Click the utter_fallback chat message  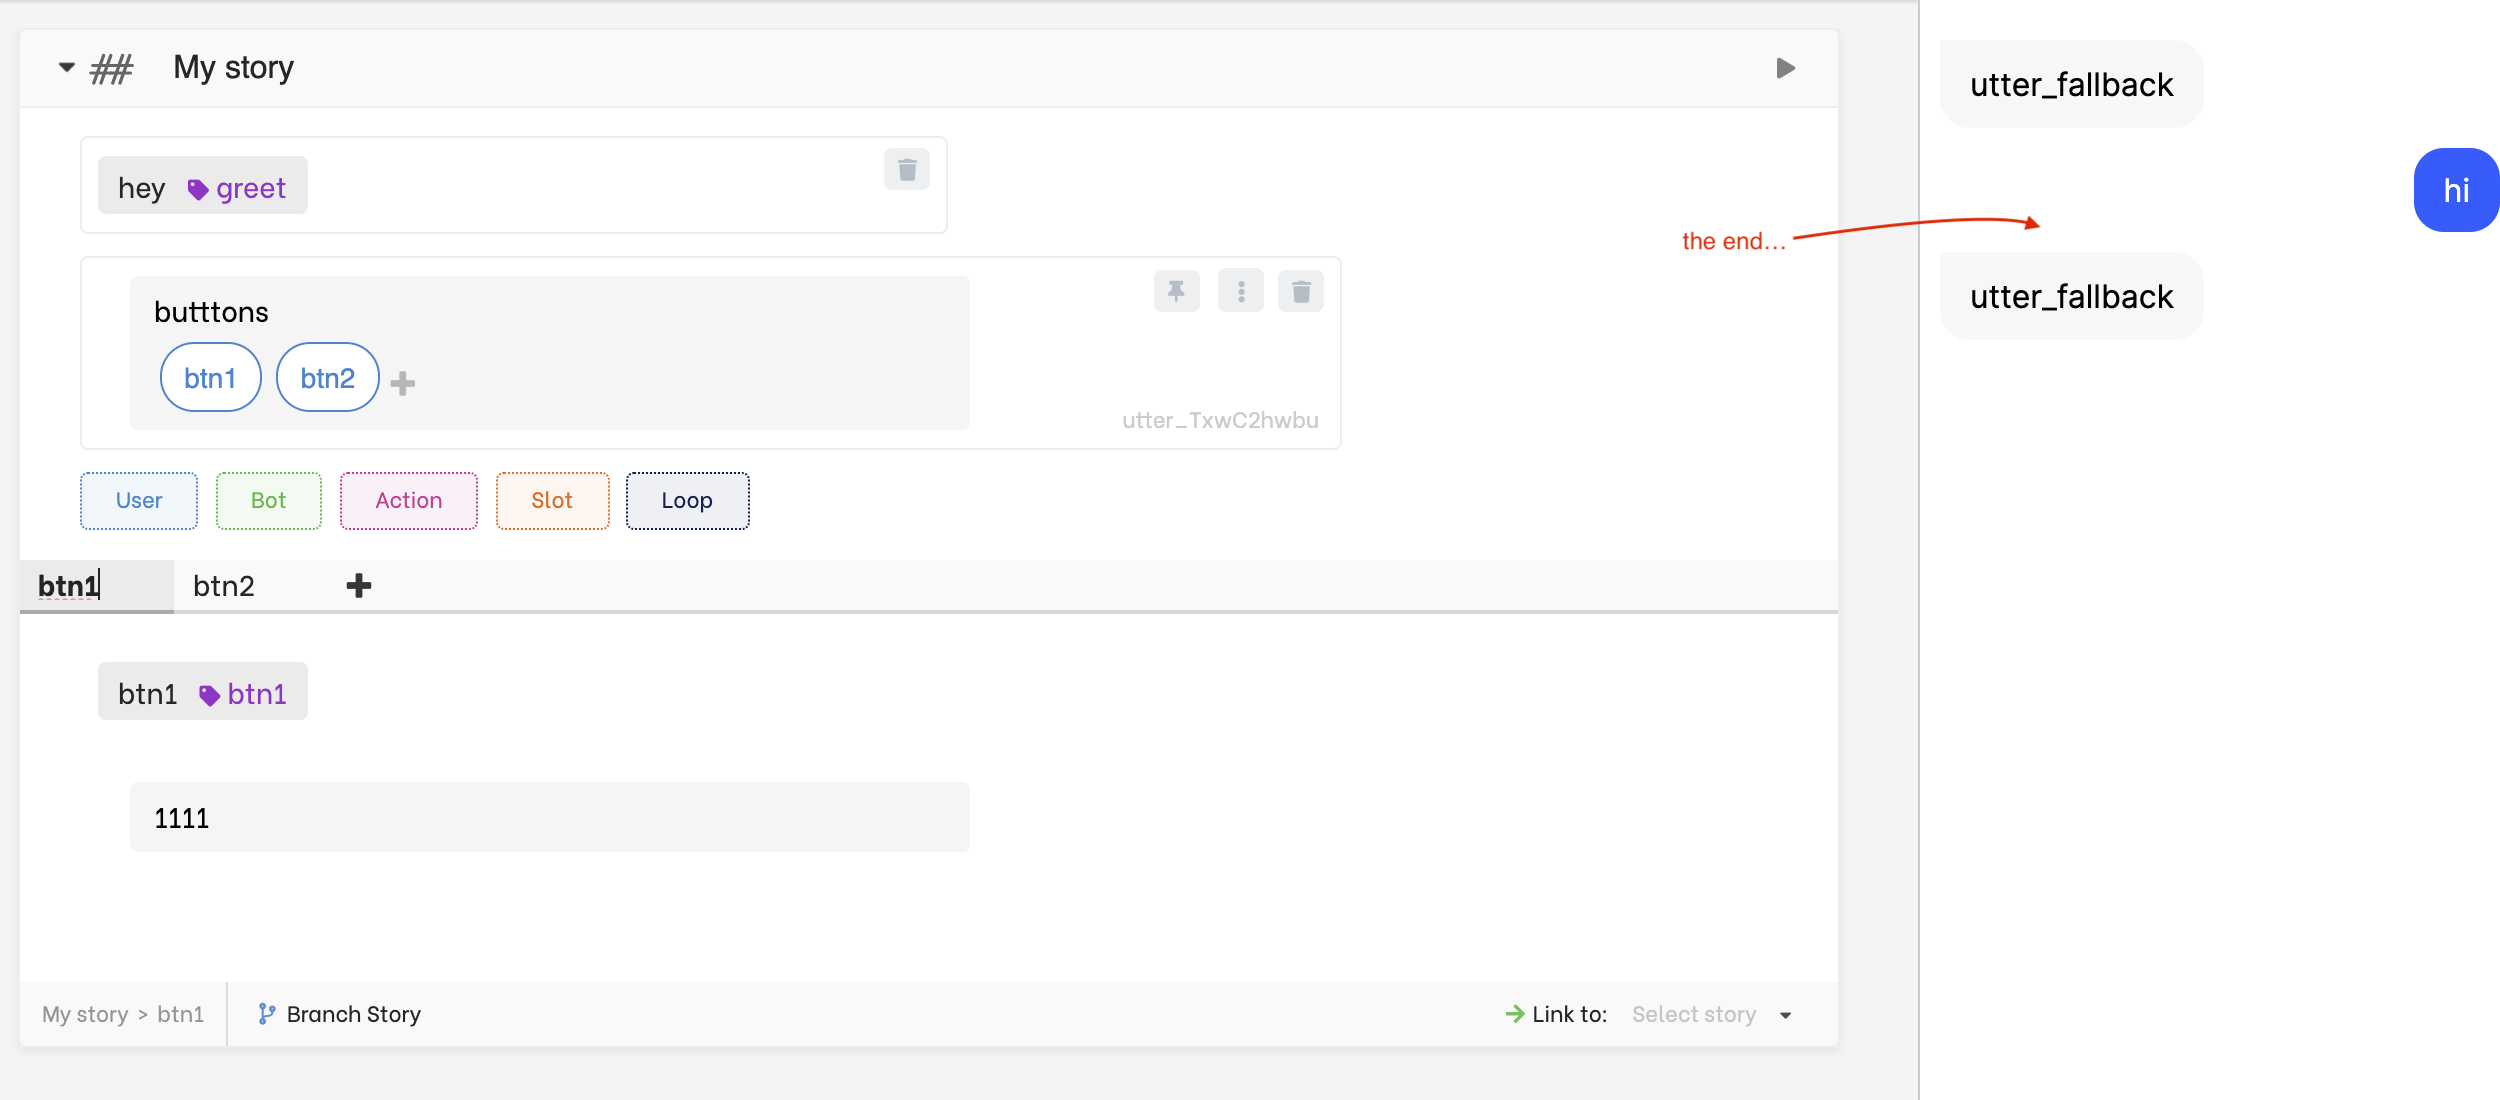pos(2069,84)
